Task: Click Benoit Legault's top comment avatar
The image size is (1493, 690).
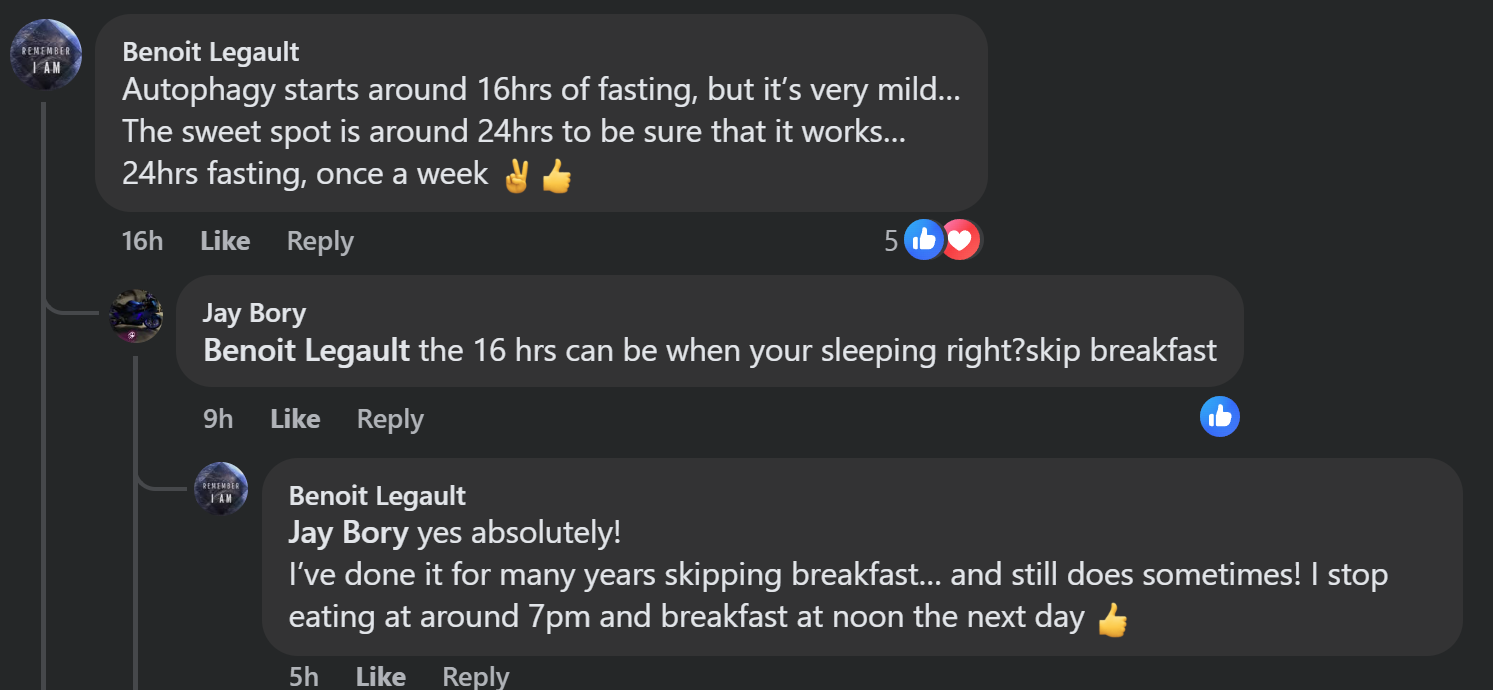Action: coord(46,55)
